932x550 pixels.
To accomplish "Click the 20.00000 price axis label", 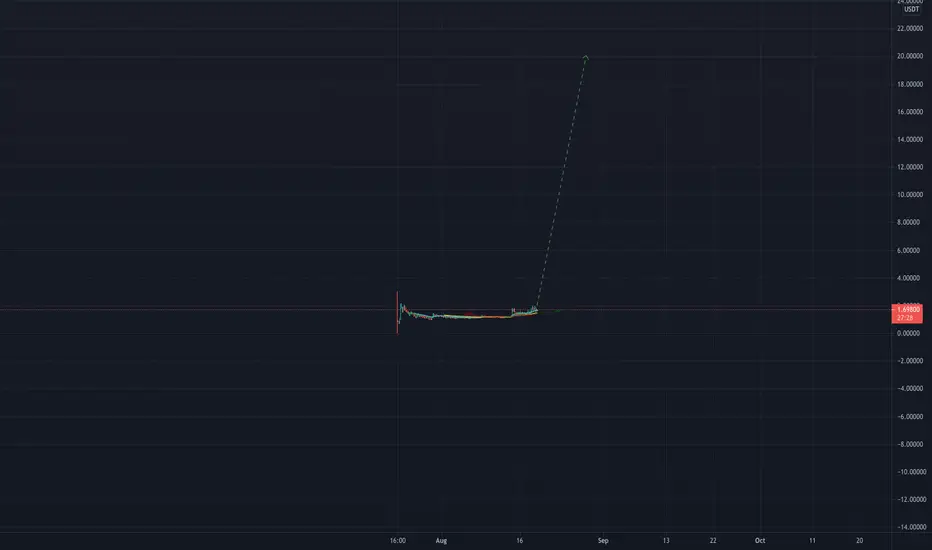I will (x=910, y=56).
